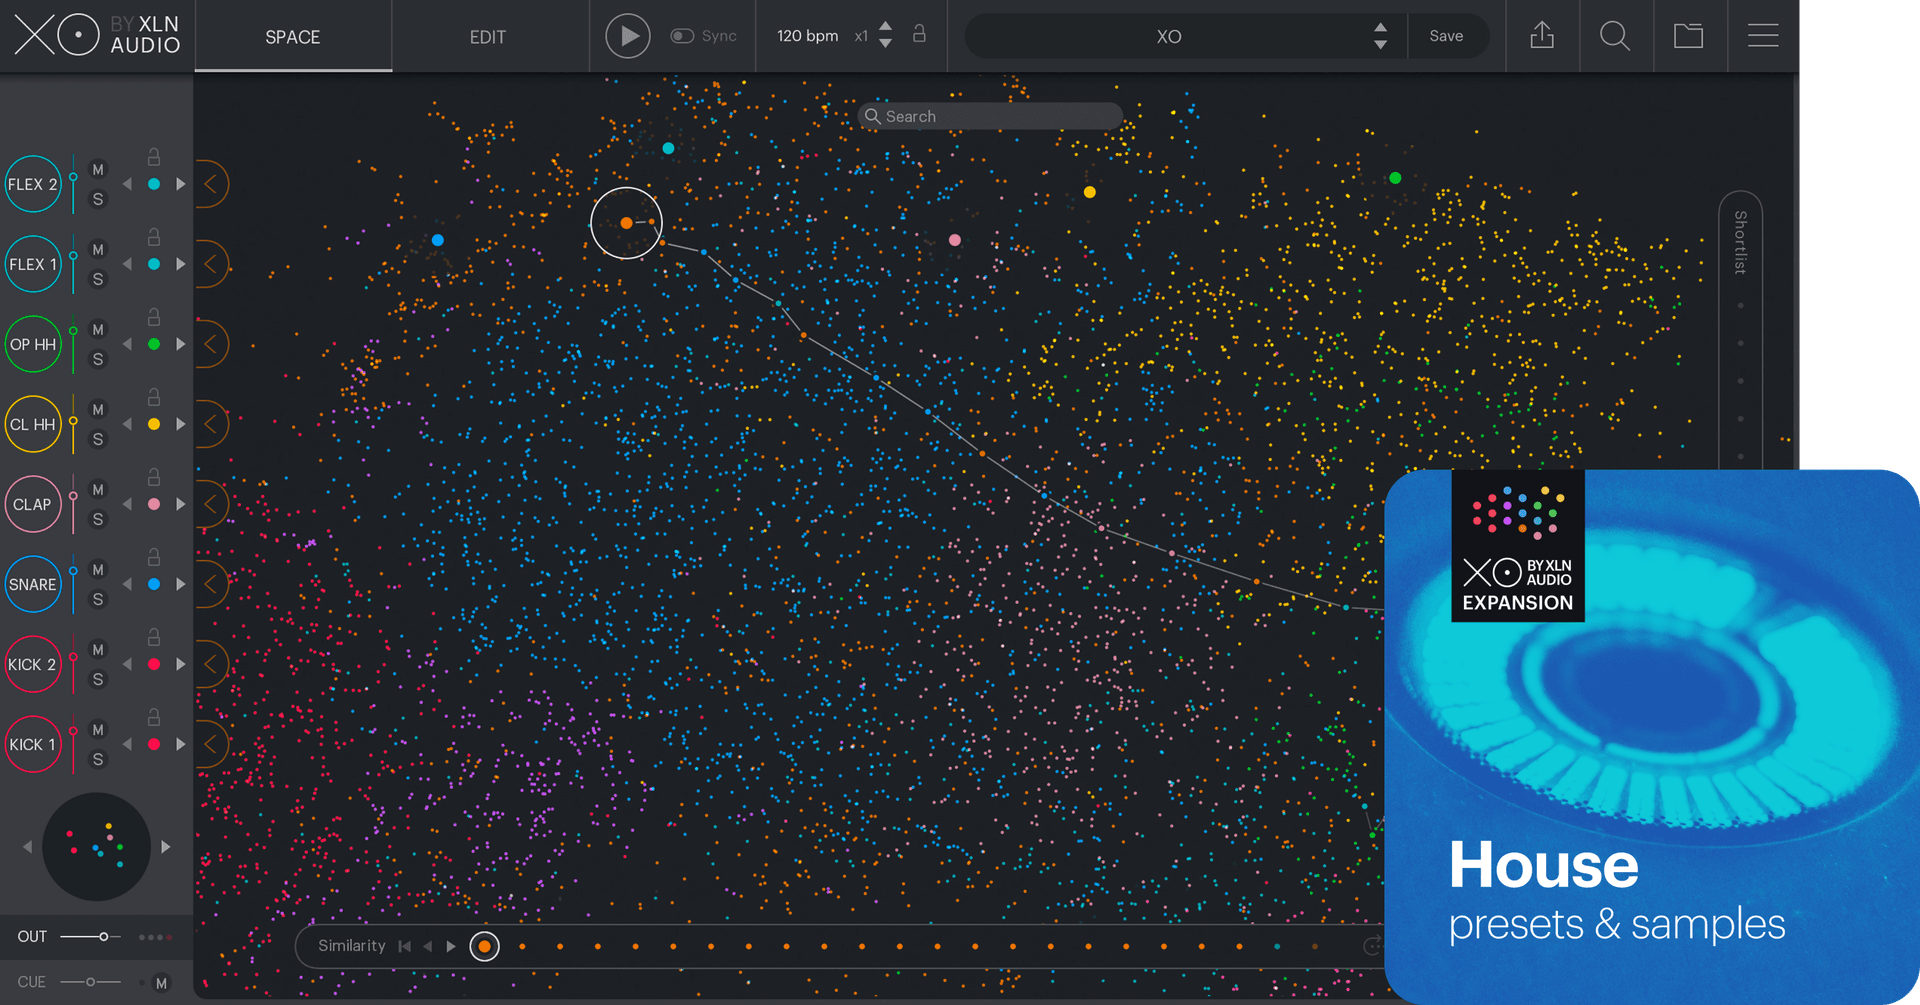1920x1005 pixels.
Task: Load previous sample for SNARE
Action: point(127,584)
